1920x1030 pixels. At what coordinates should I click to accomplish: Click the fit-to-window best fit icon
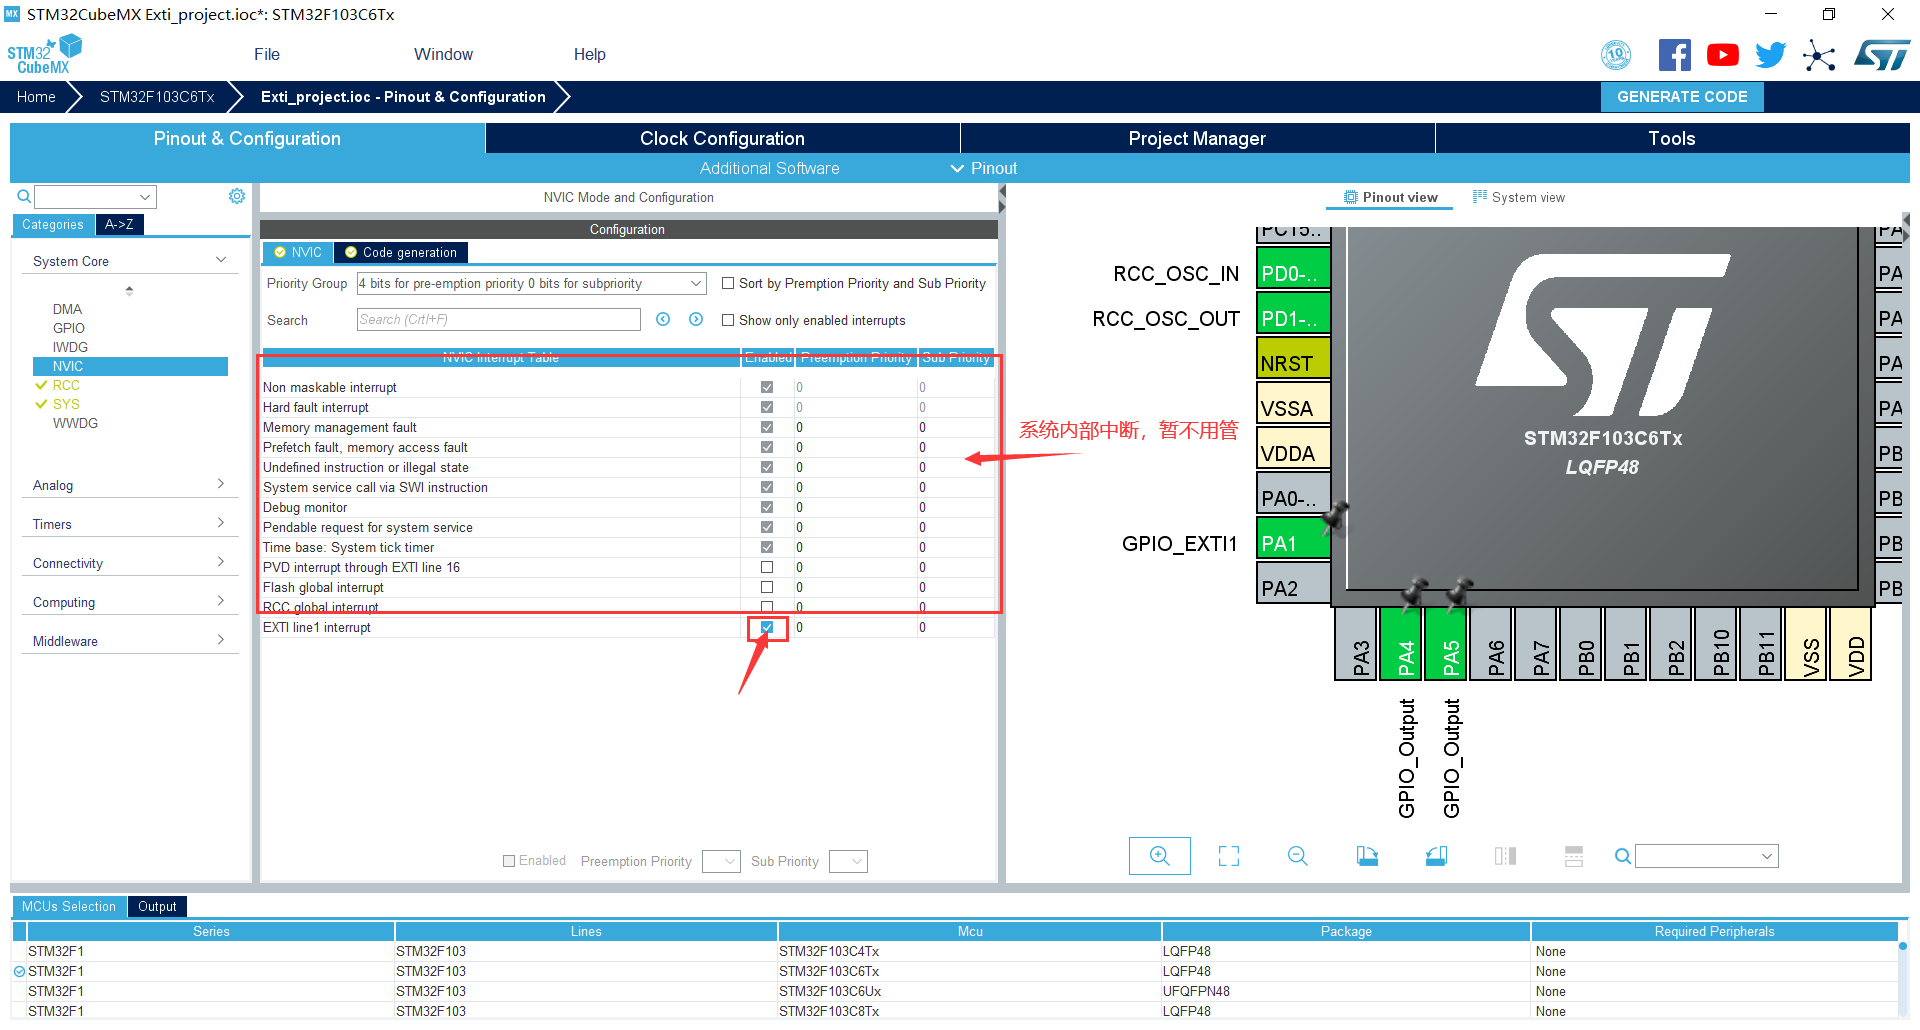(1229, 856)
